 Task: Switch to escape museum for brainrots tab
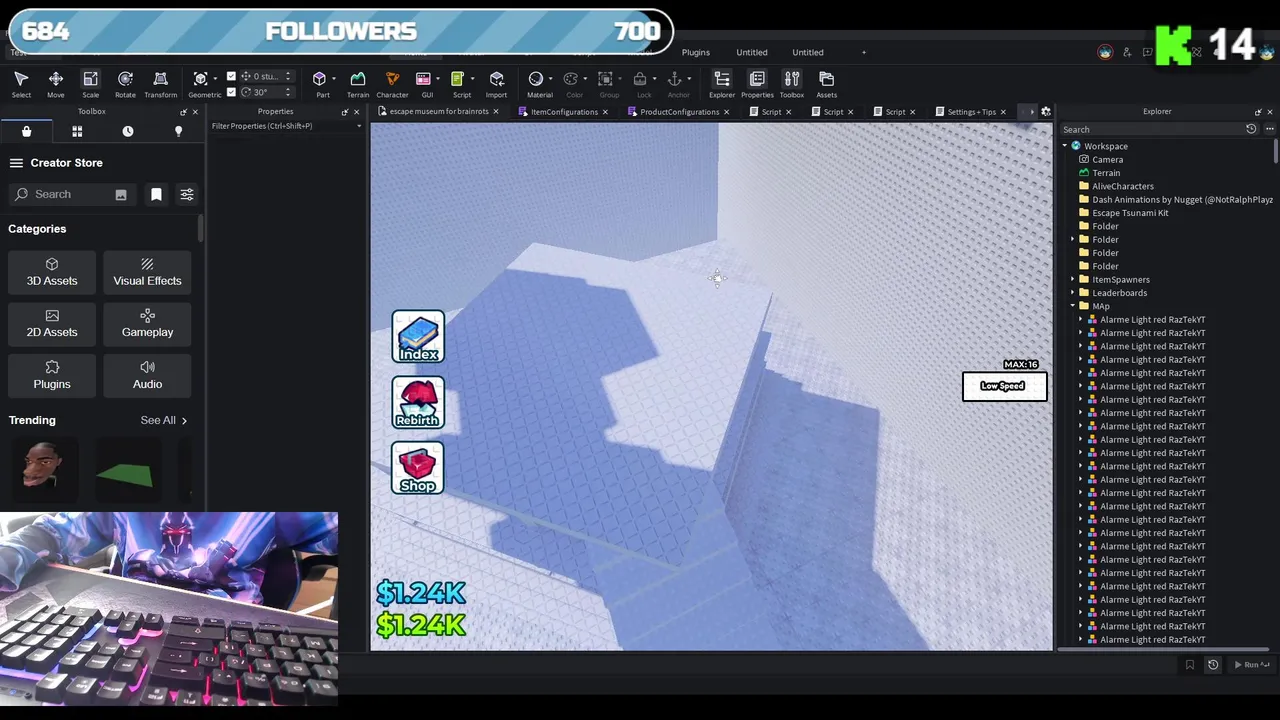439,112
